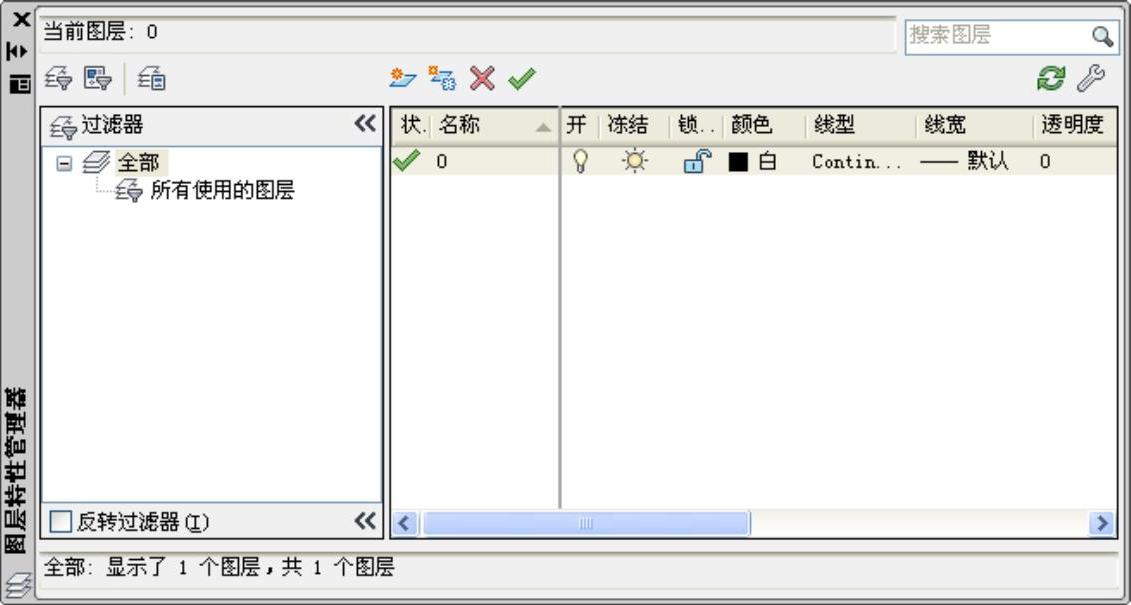1131x605 pixels.
Task: Open layer settings wrench icon
Action: pos(1091,78)
